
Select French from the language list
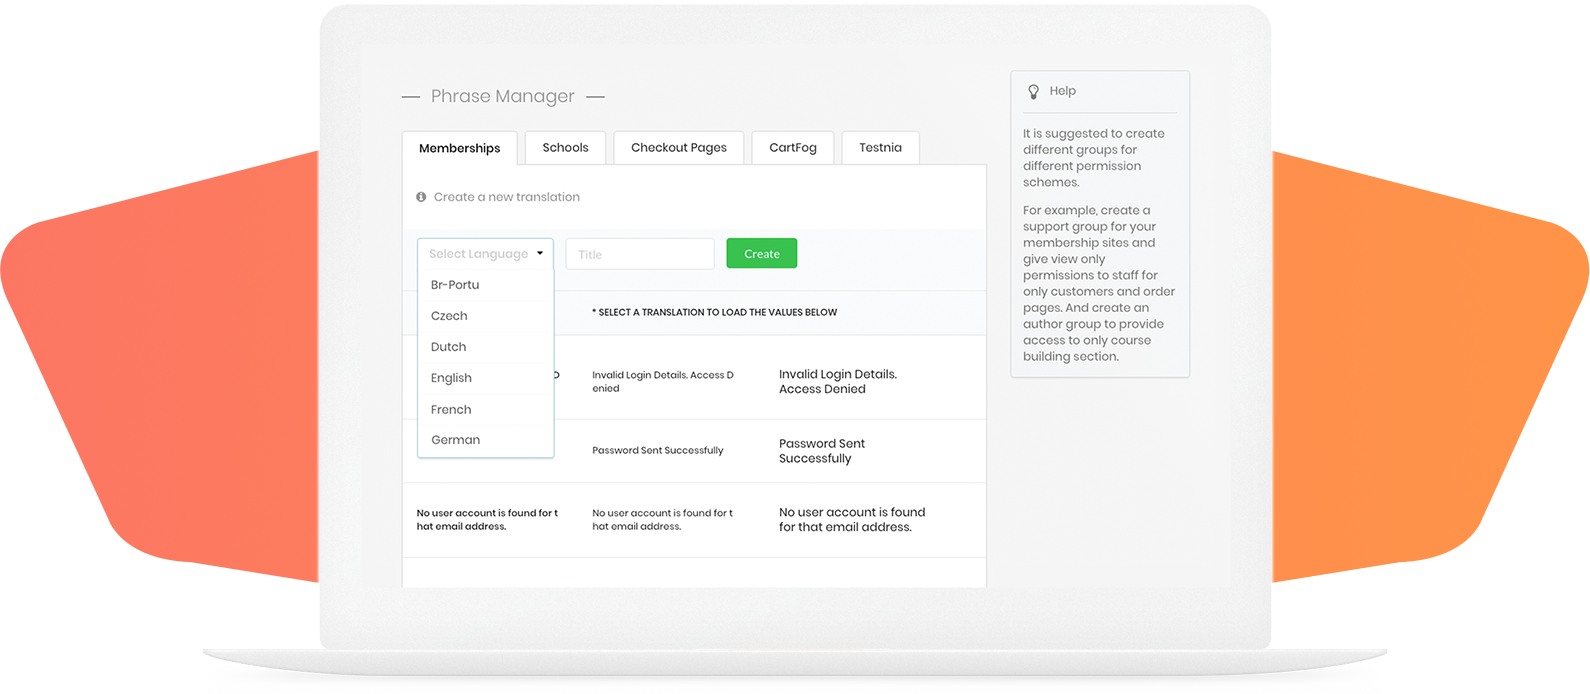(451, 409)
